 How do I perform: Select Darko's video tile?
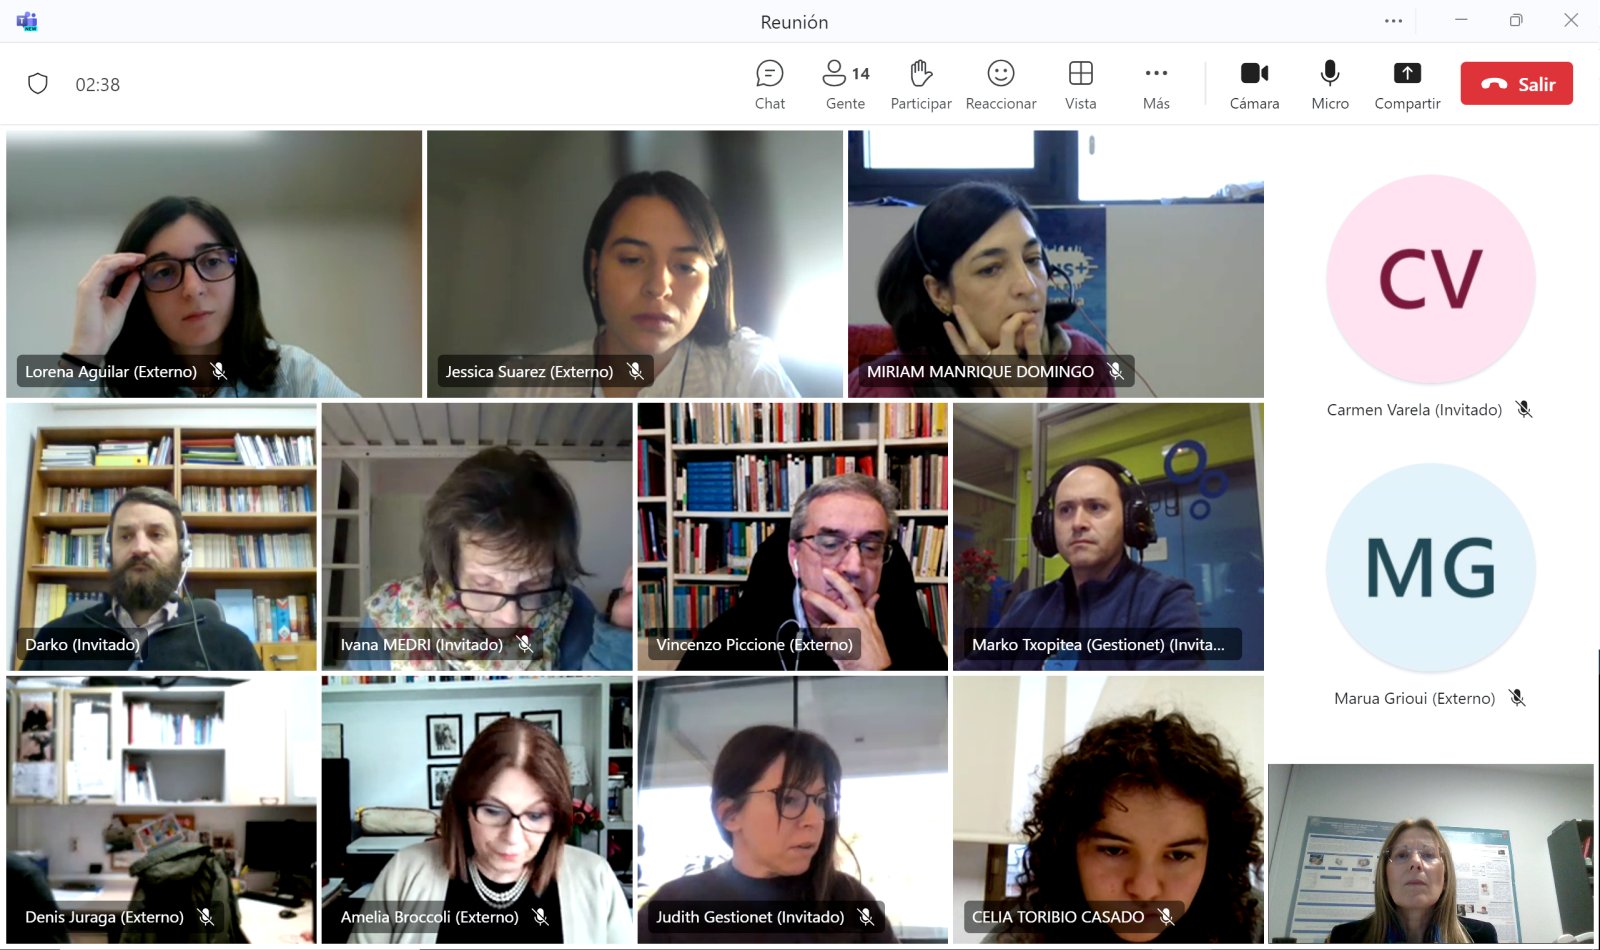(162, 537)
